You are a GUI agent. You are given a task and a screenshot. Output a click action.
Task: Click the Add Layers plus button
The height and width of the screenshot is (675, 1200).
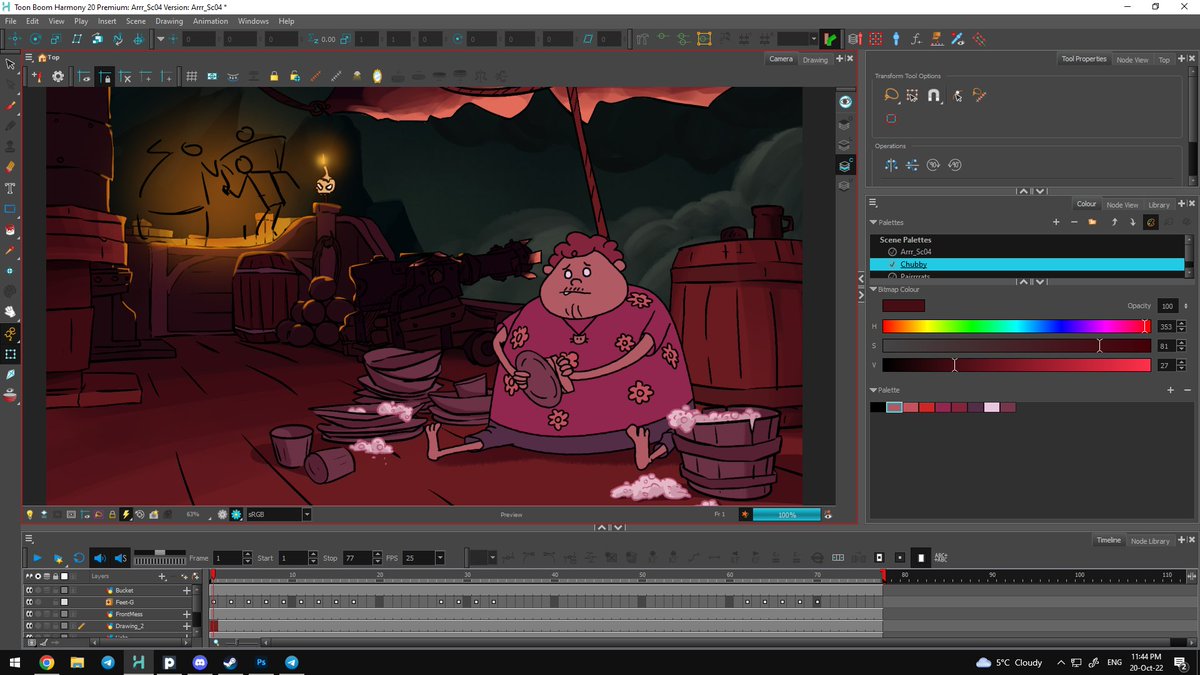163,576
